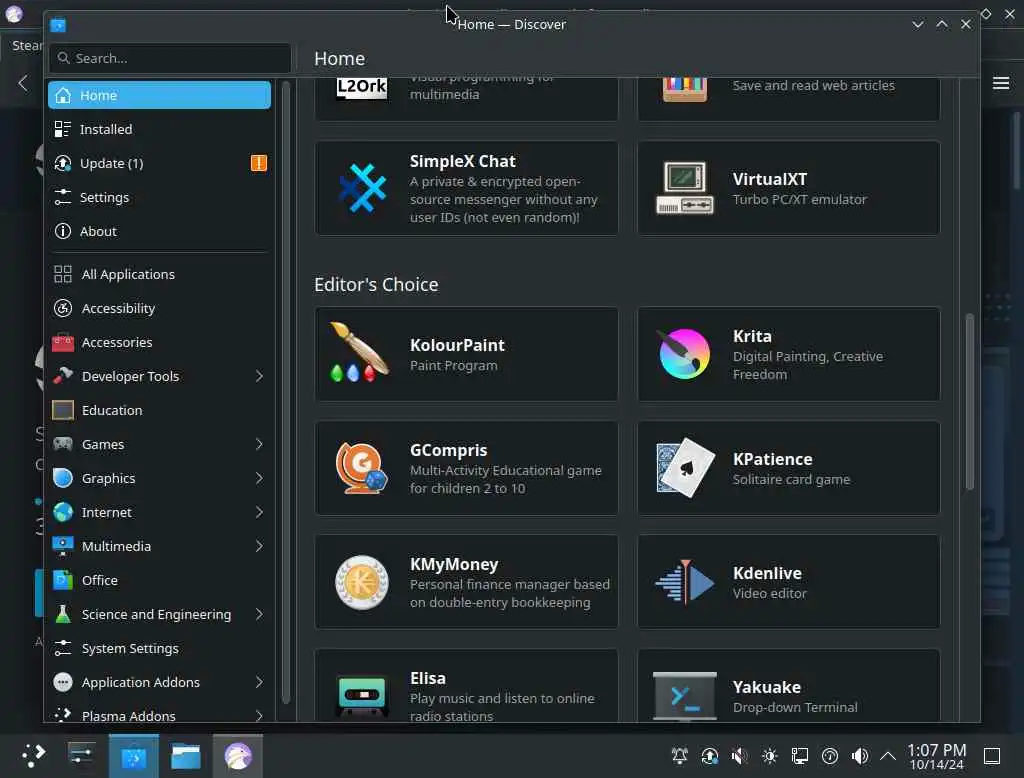Click the All Applications grid icon
This screenshot has height=778, width=1024.
63,274
